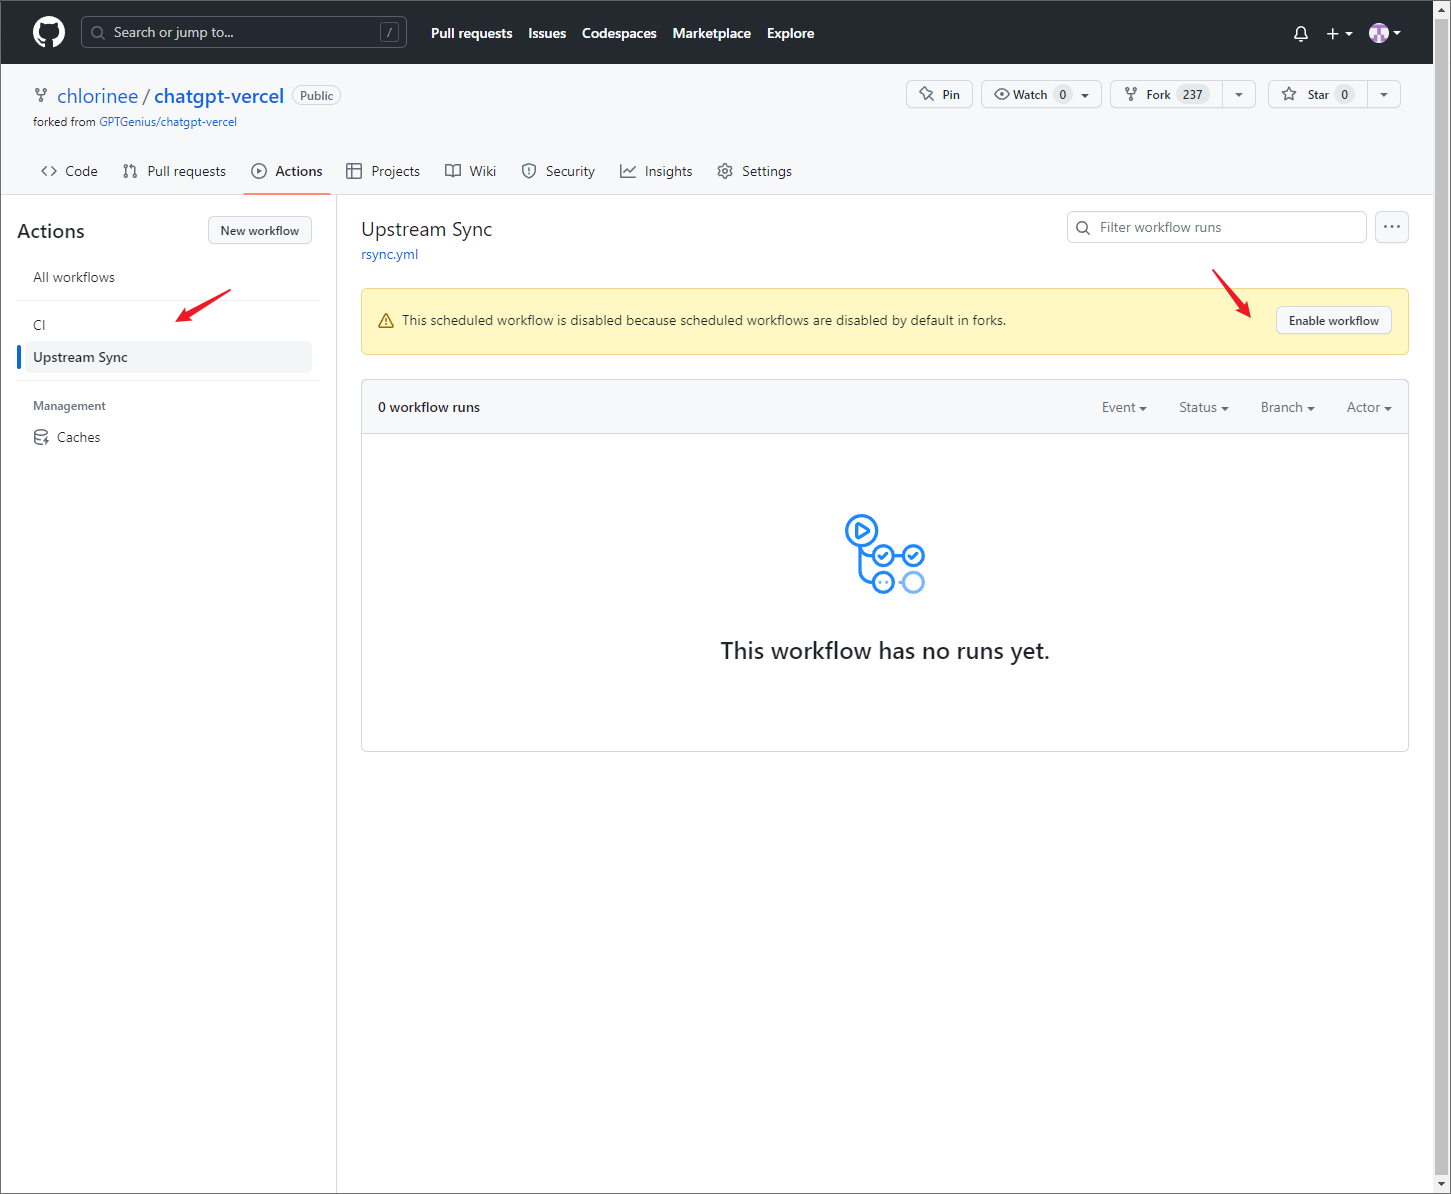Image resolution: width=1451 pixels, height=1194 pixels.
Task: Click the three-dot workflow options button
Action: (x=1391, y=227)
